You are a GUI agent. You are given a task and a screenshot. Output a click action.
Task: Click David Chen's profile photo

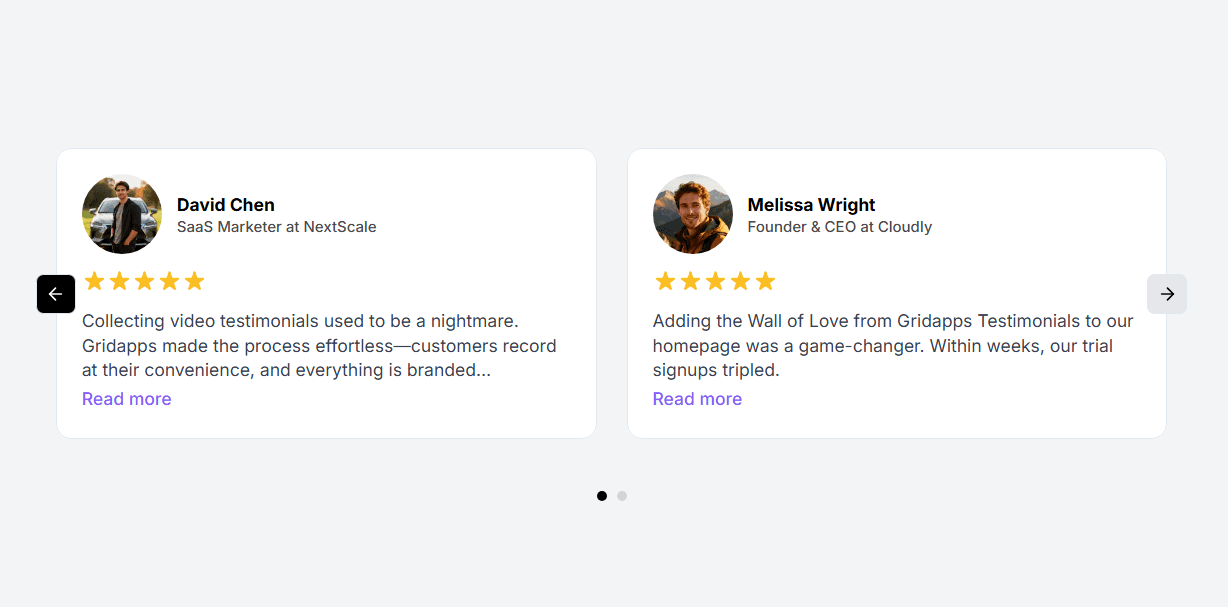click(121, 214)
